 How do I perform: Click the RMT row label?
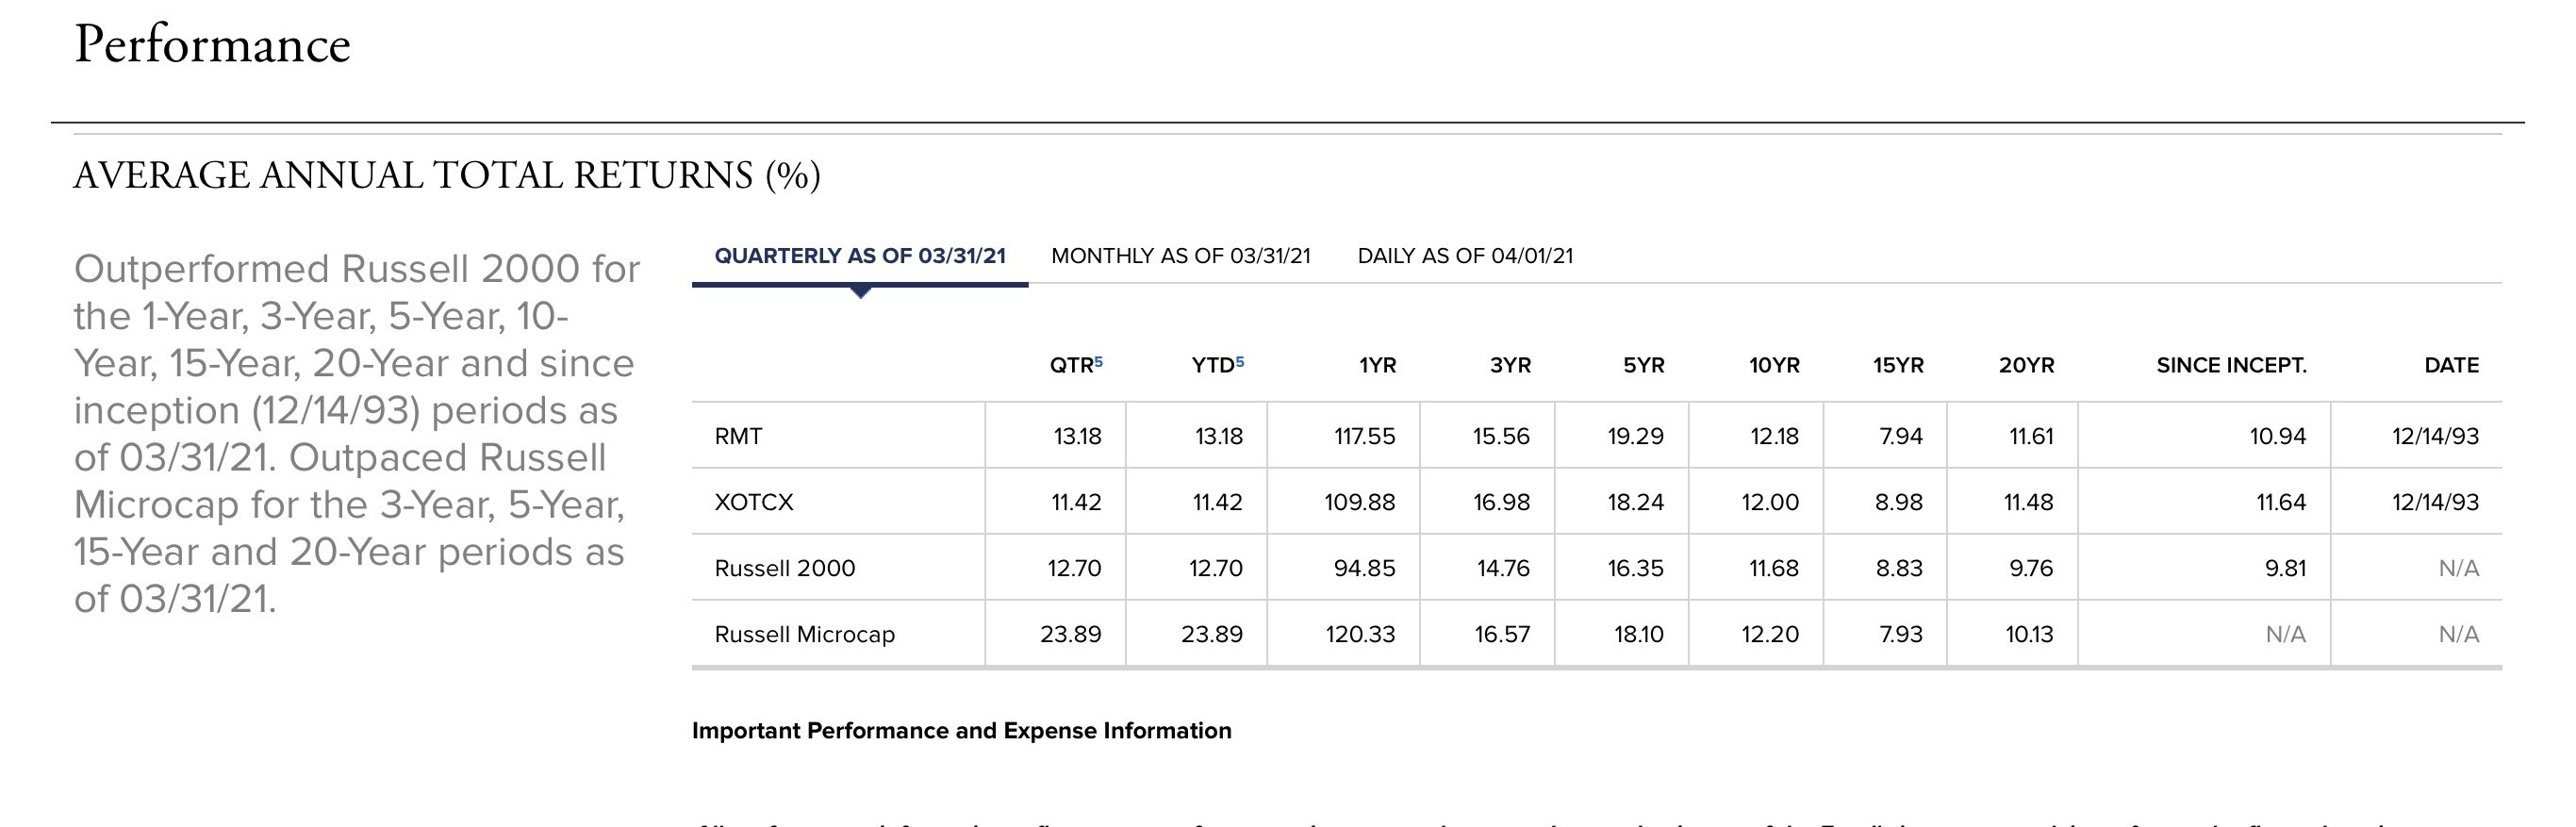tap(738, 436)
